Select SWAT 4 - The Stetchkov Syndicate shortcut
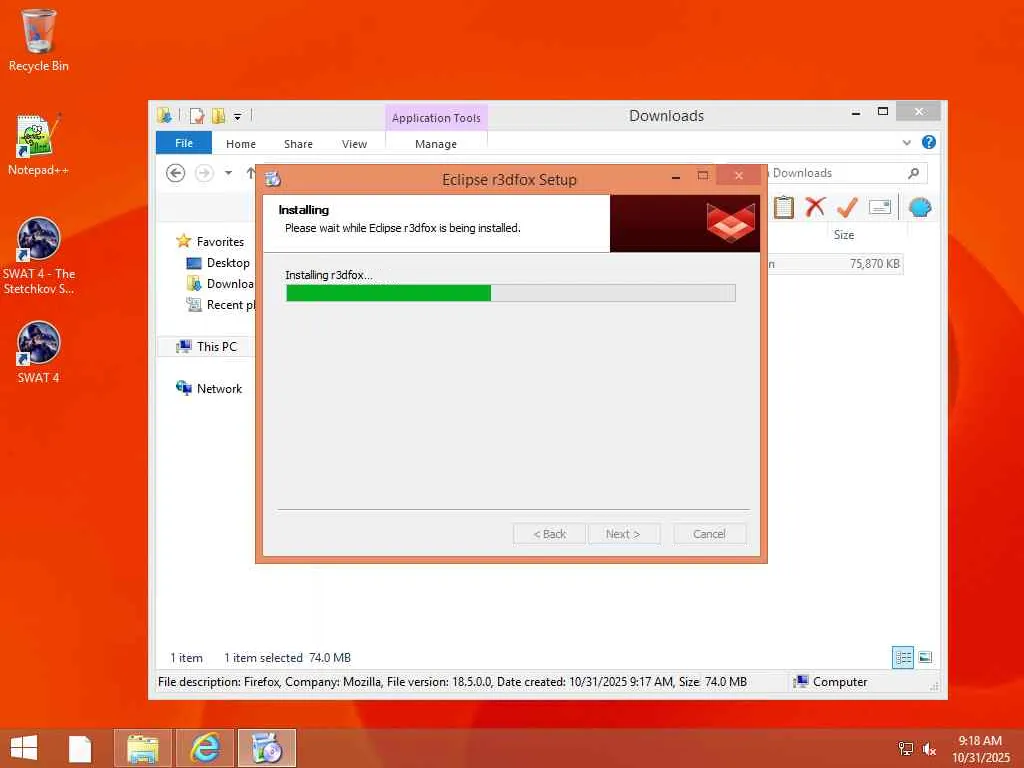This screenshot has height=768, width=1024. tap(38, 256)
